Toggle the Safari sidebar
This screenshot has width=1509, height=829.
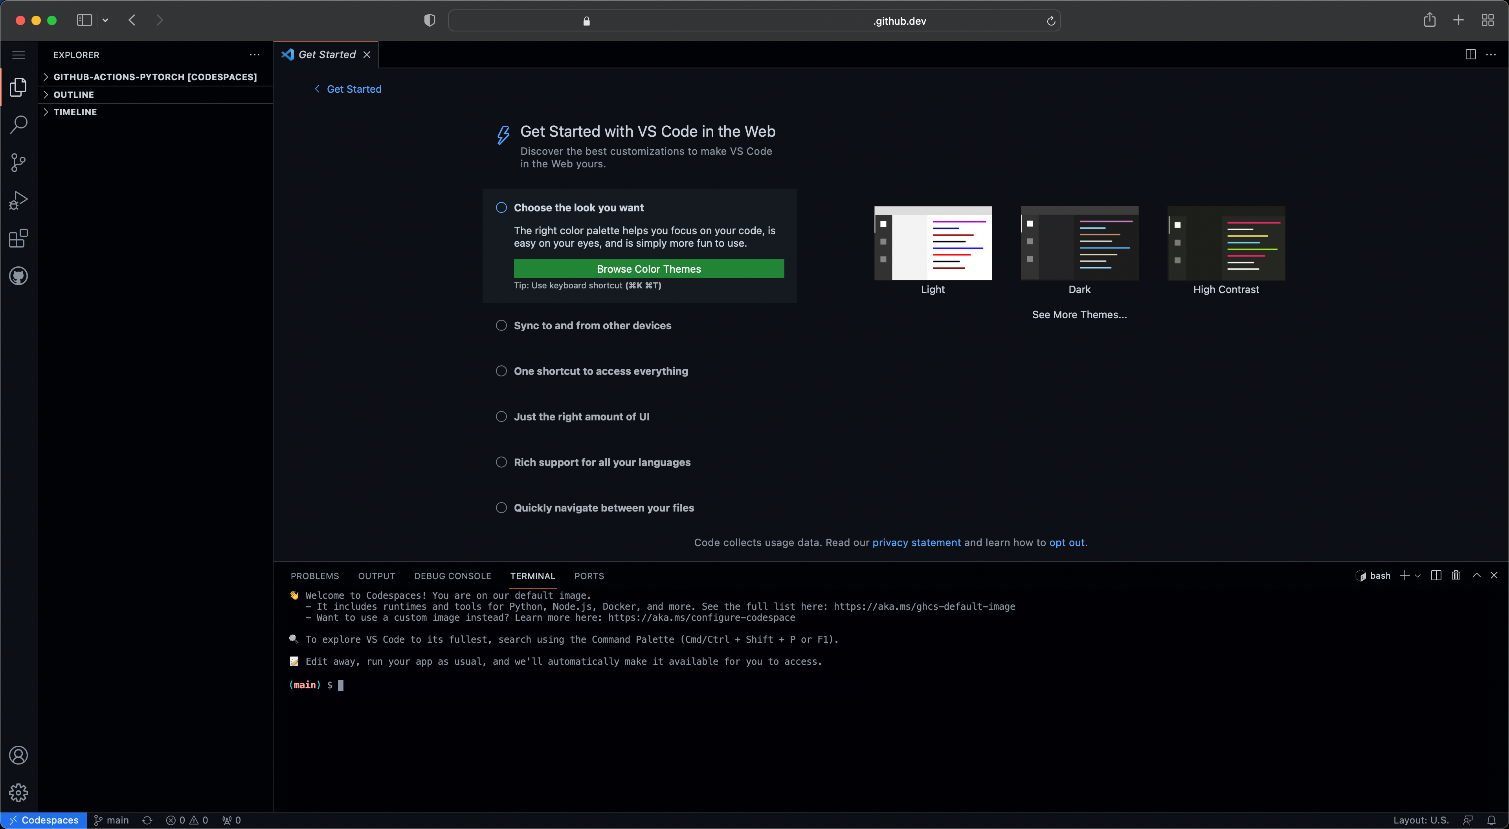pos(84,20)
